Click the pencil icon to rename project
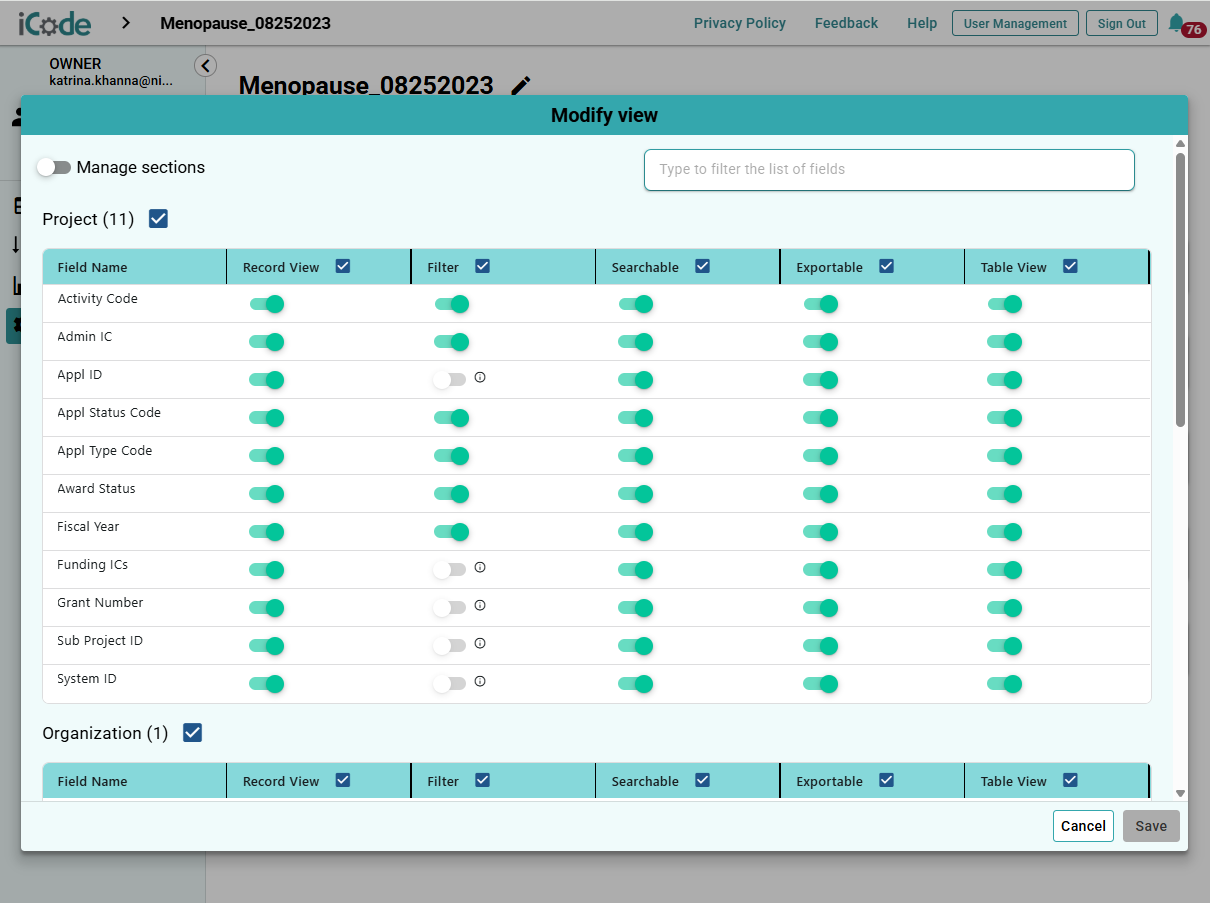Viewport: 1210px width, 903px height. pyautogui.click(x=520, y=86)
